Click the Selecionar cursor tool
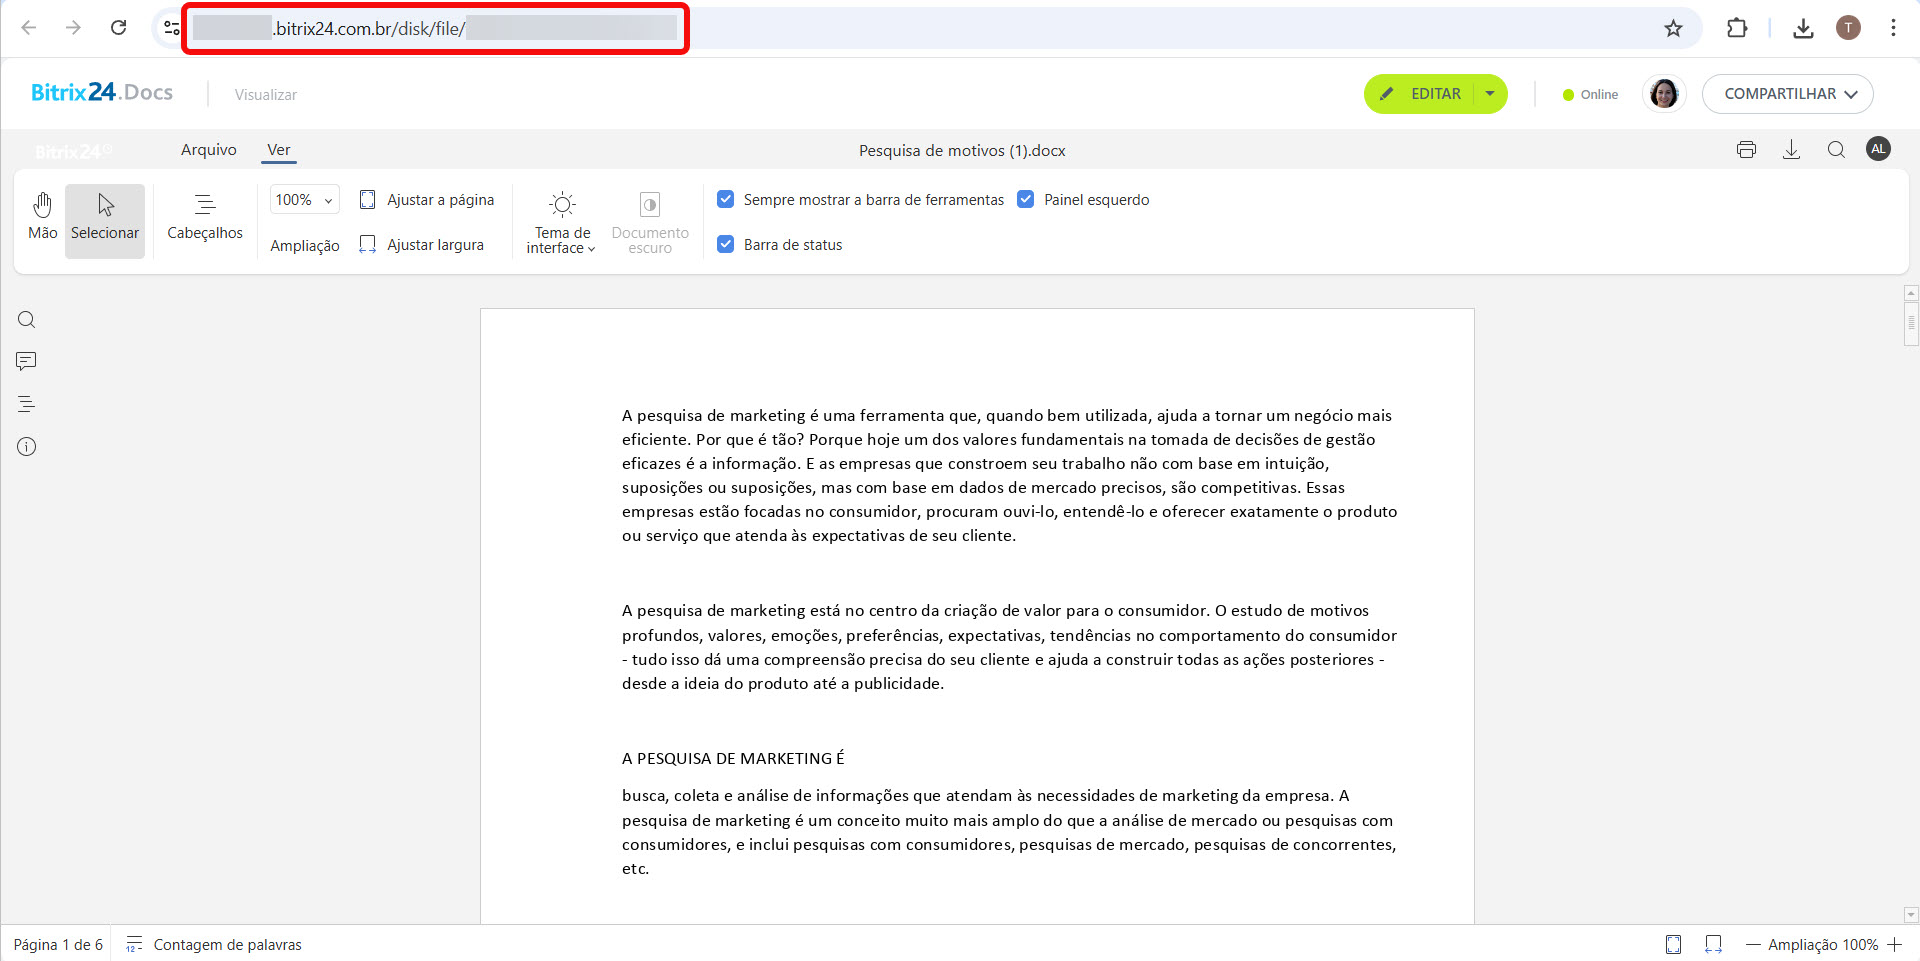Viewport: 1920px width, 961px height. tap(105, 217)
